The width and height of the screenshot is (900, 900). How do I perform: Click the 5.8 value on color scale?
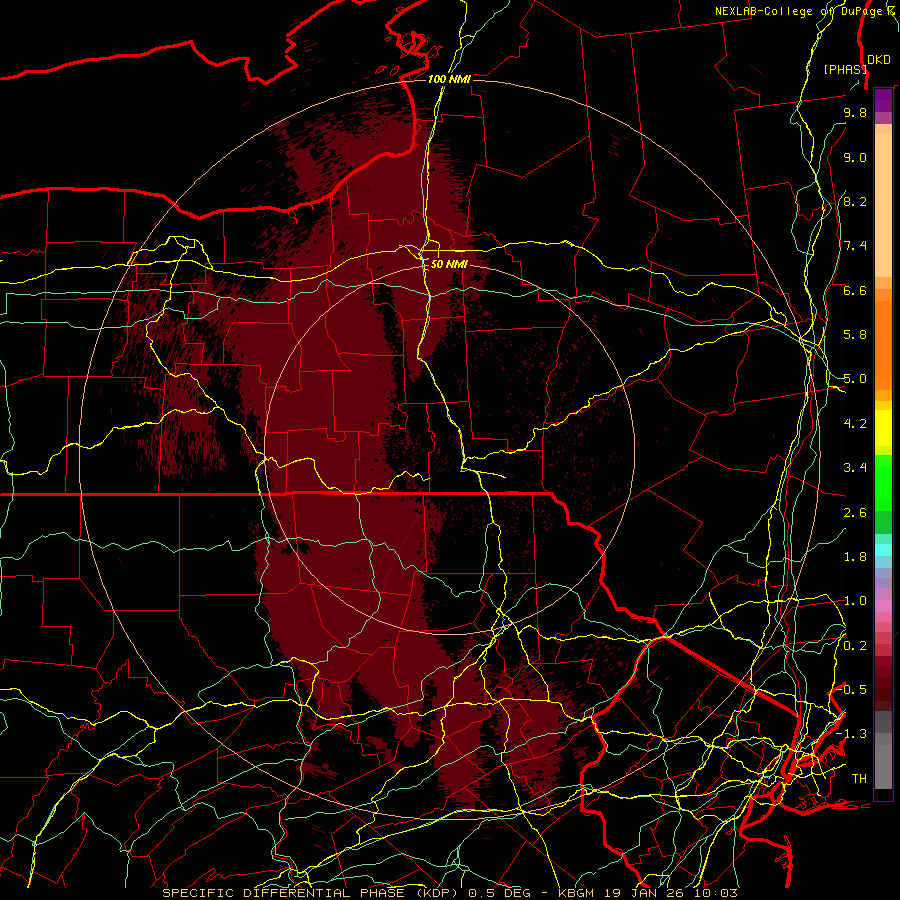[855, 335]
